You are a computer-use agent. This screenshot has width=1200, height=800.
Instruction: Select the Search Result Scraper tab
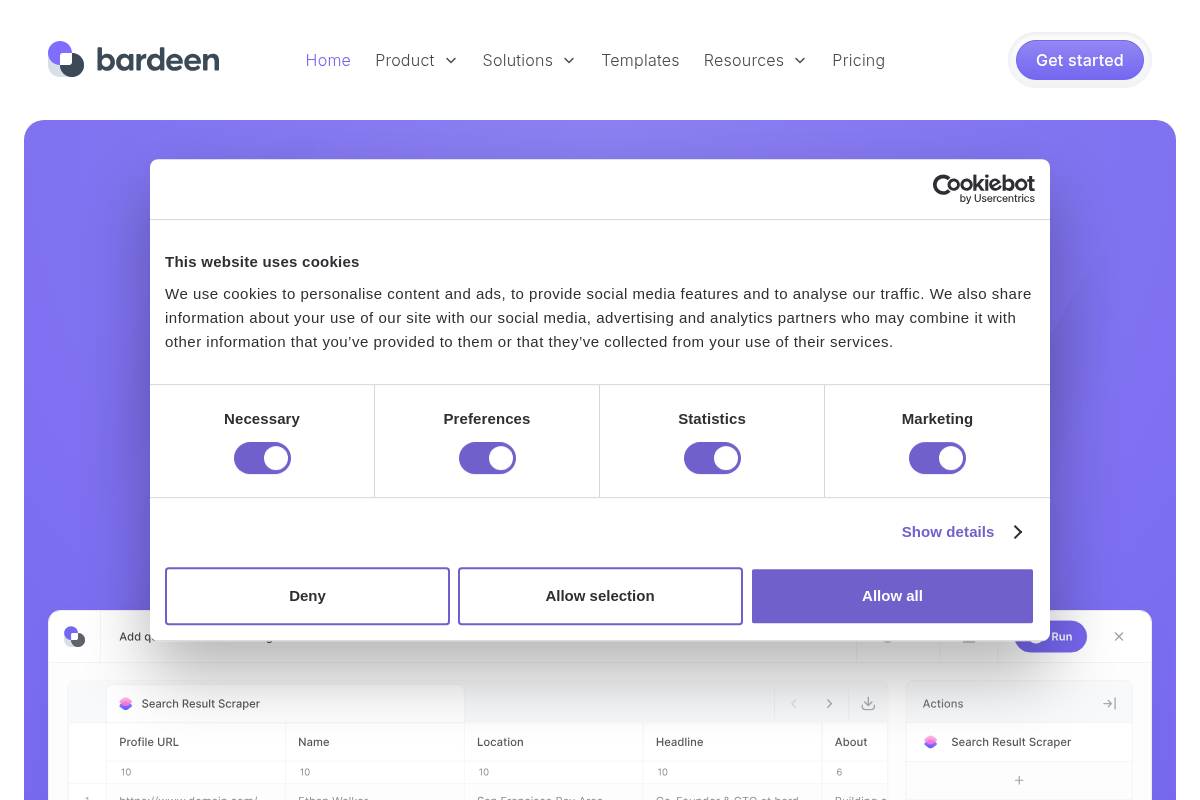click(x=286, y=704)
